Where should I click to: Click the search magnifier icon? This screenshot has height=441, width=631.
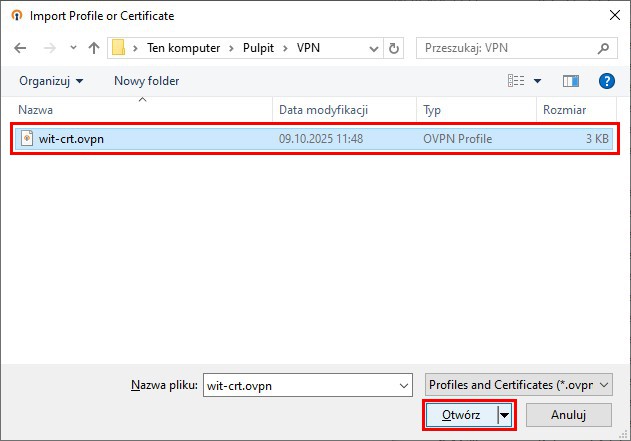604,47
